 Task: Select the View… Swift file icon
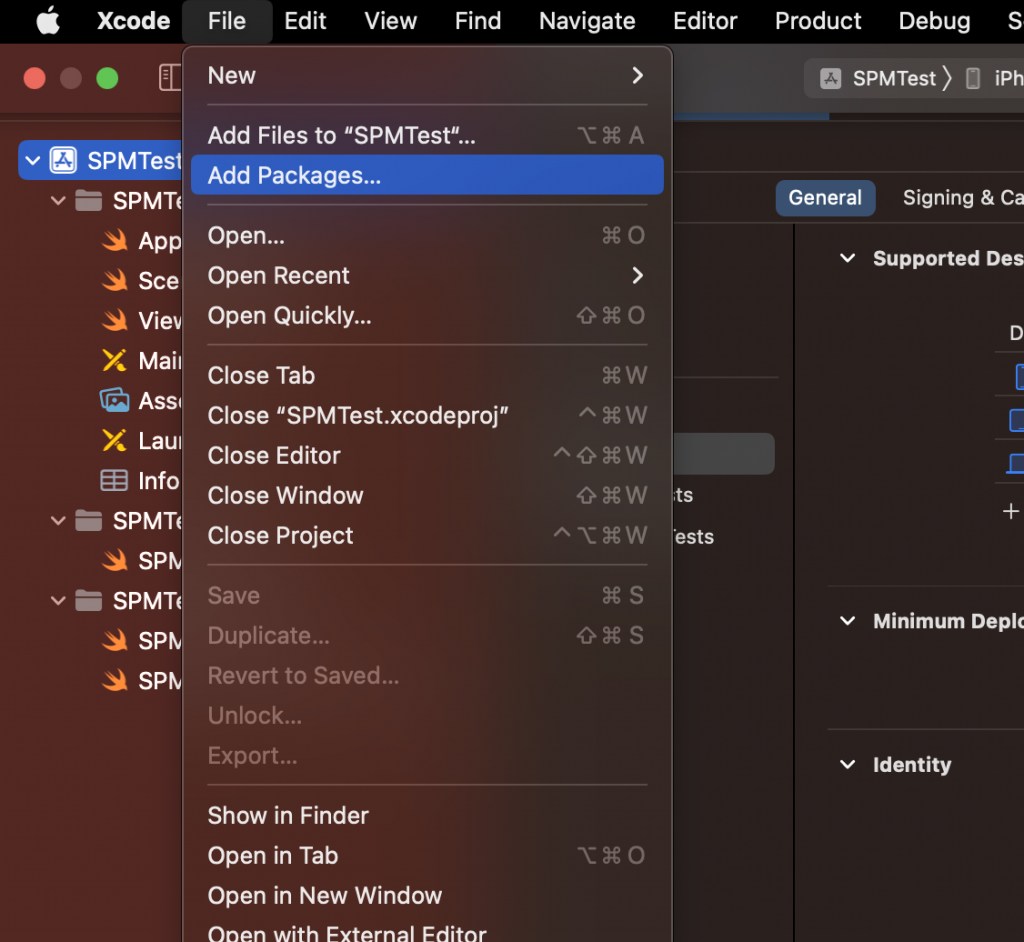tap(115, 320)
